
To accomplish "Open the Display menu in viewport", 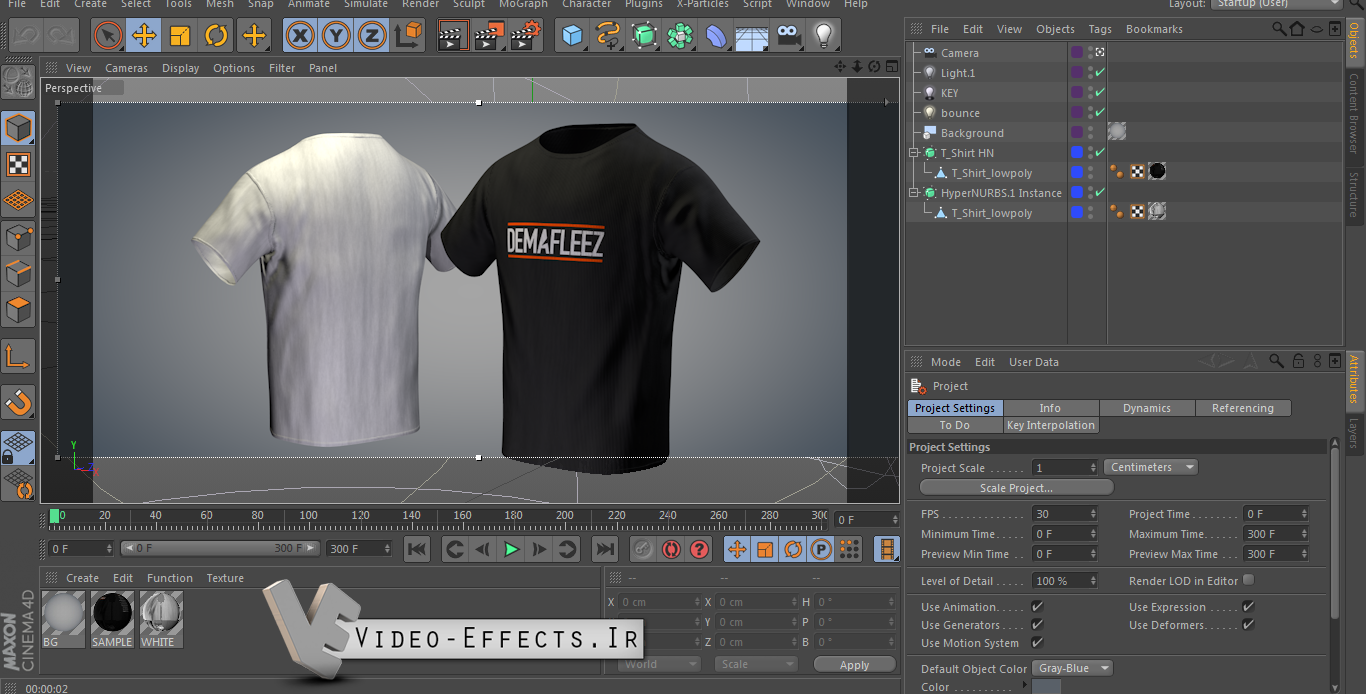I will point(181,68).
